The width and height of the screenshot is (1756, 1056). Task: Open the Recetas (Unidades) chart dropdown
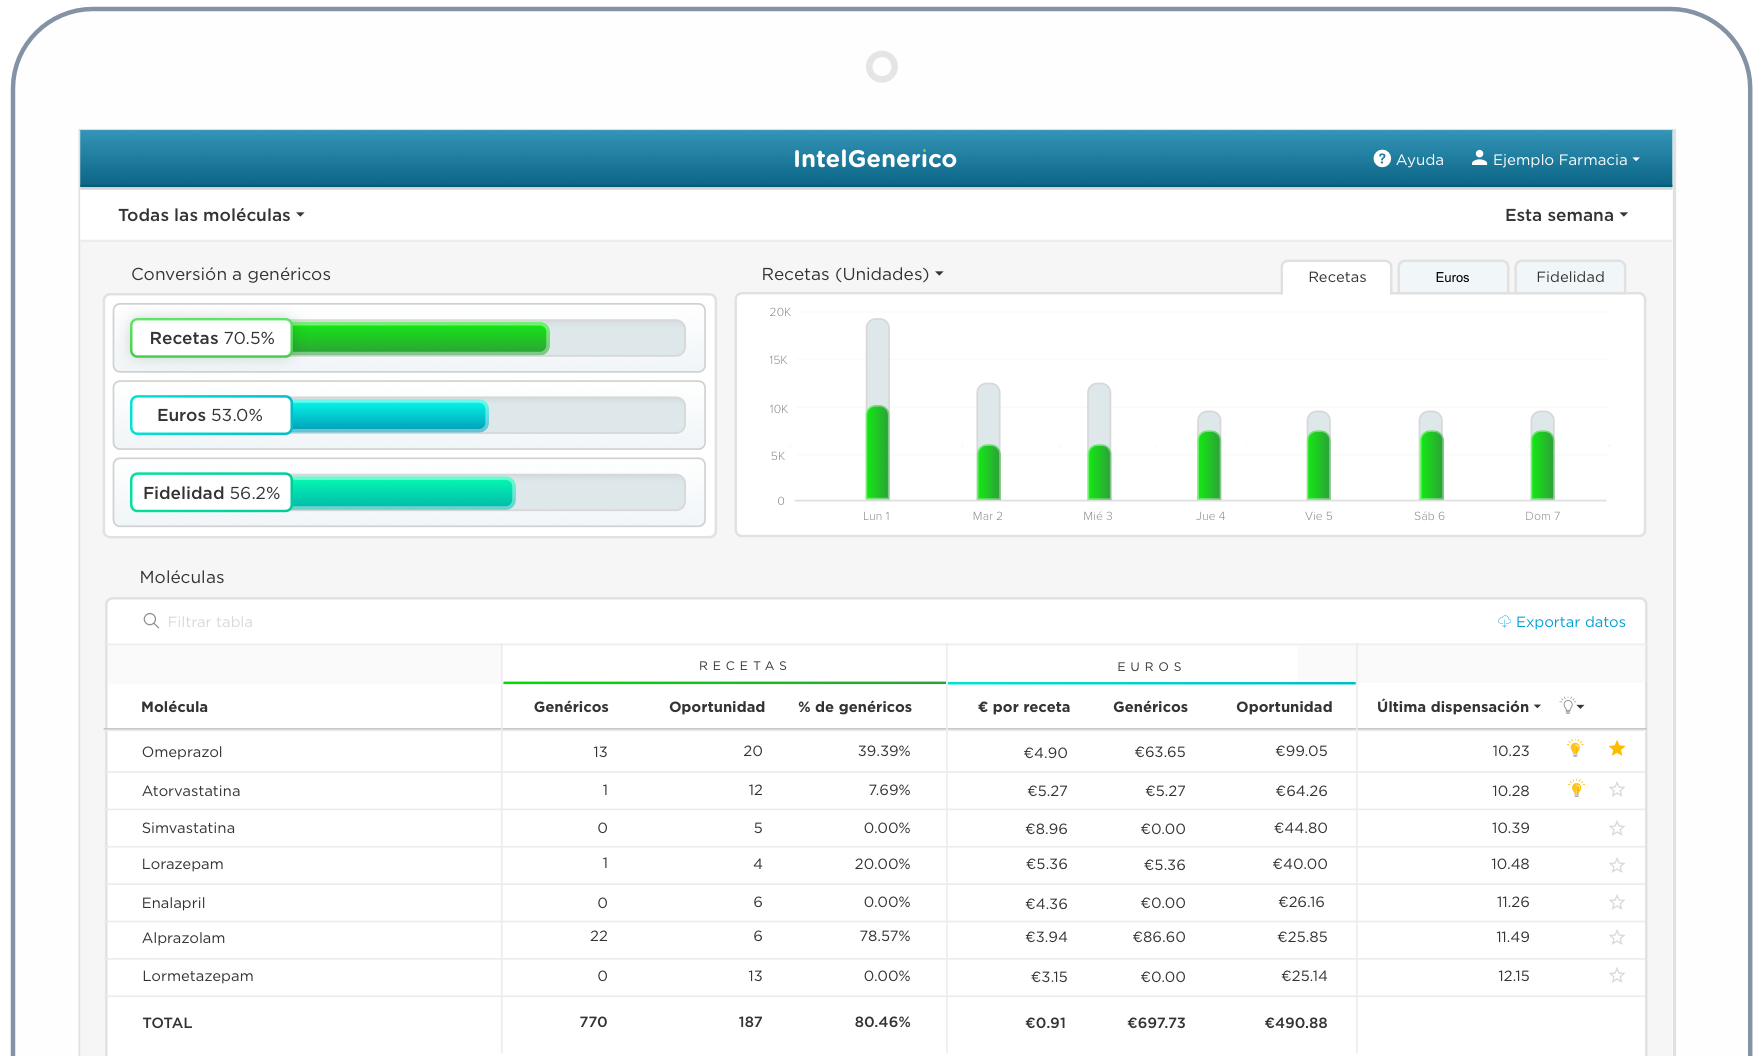pos(852,274)
